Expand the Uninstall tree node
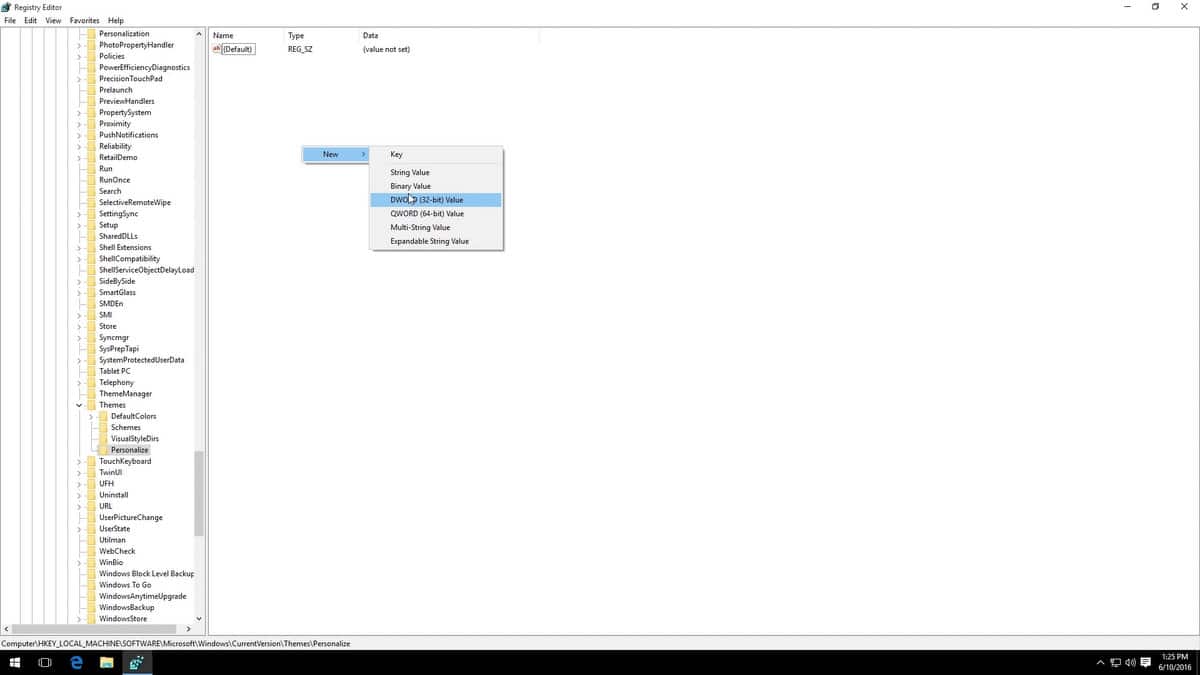1200x675 pixels. point(79,495)
